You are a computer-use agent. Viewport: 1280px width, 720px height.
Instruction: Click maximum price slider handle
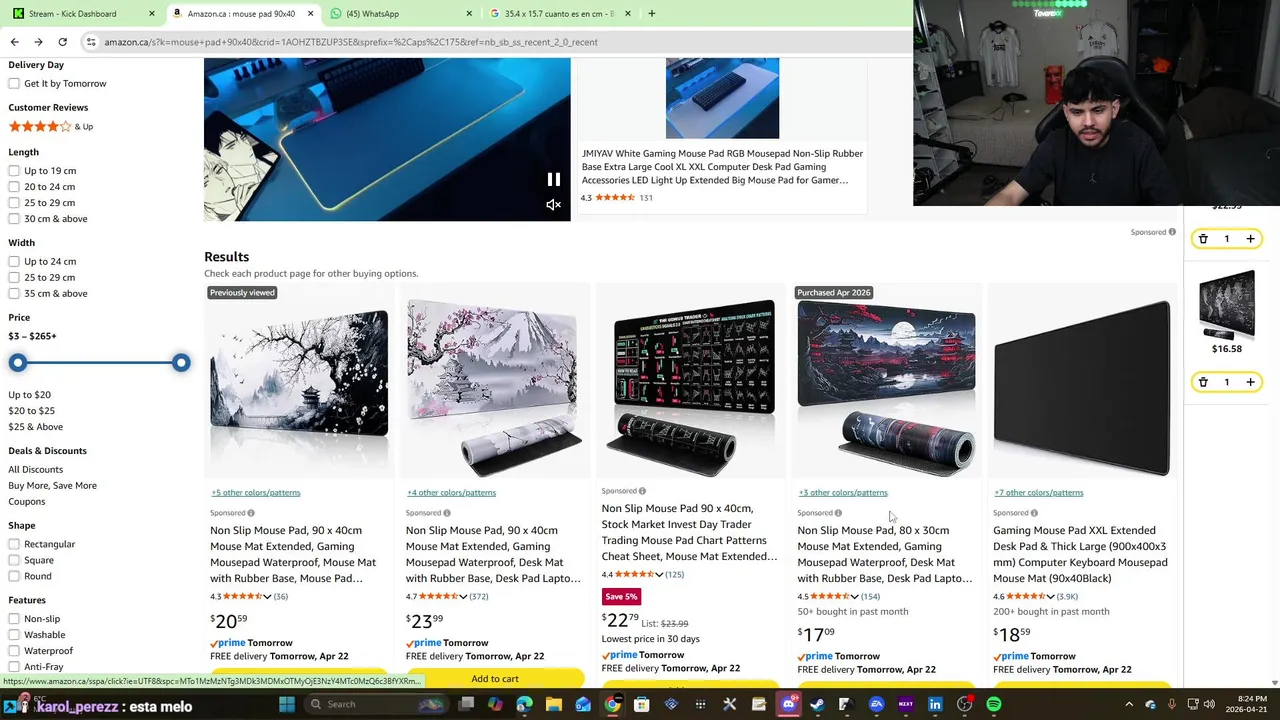(181, 363)
